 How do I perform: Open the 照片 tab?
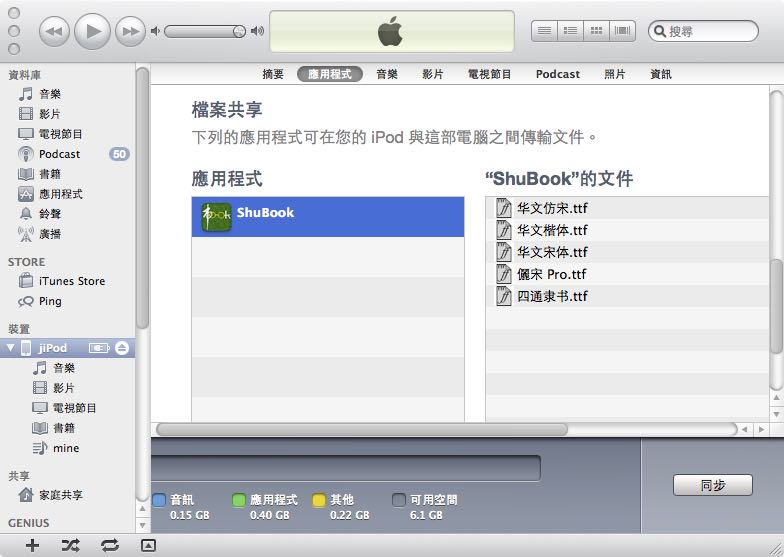tap(615, 74)
